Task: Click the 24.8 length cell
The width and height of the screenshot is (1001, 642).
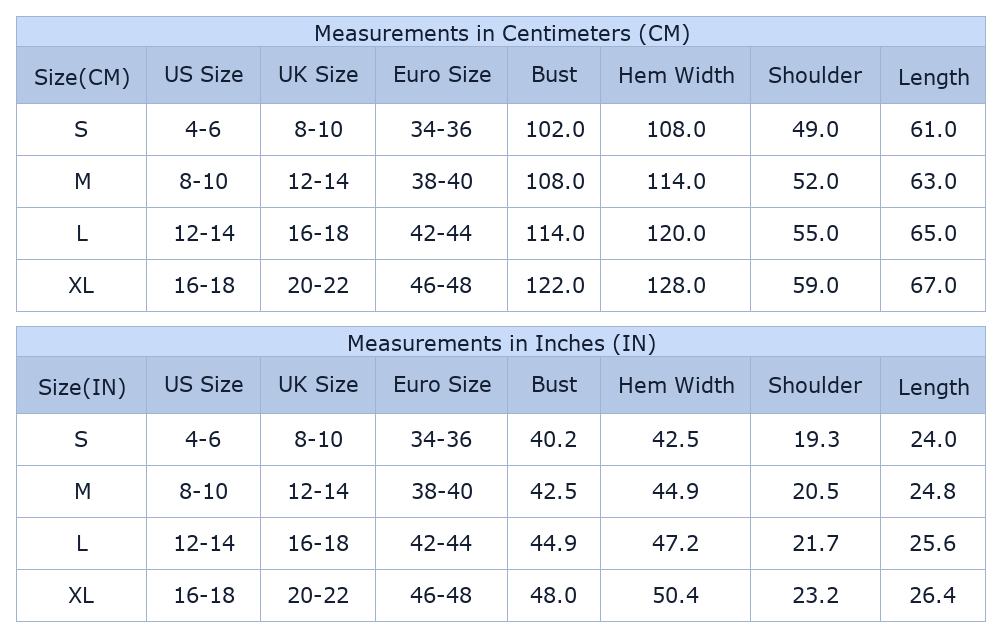Action: point(933,491)
